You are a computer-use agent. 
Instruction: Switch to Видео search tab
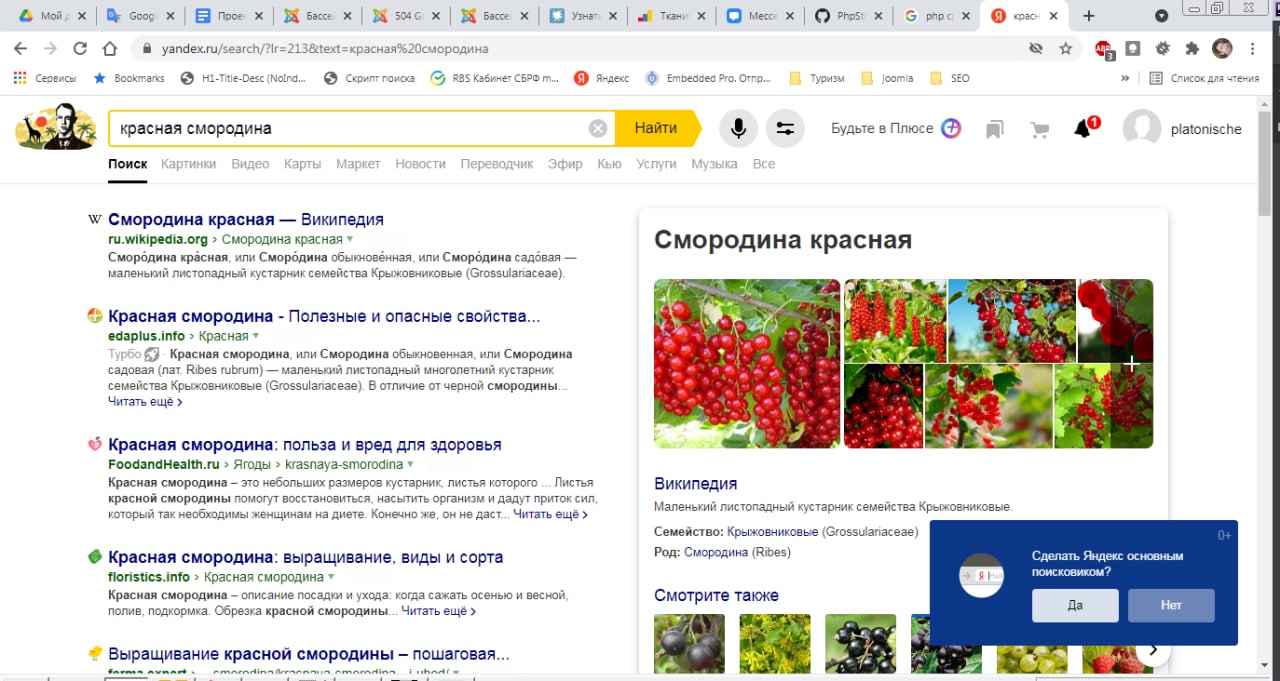pyautogui.click(x=250, y=164)
